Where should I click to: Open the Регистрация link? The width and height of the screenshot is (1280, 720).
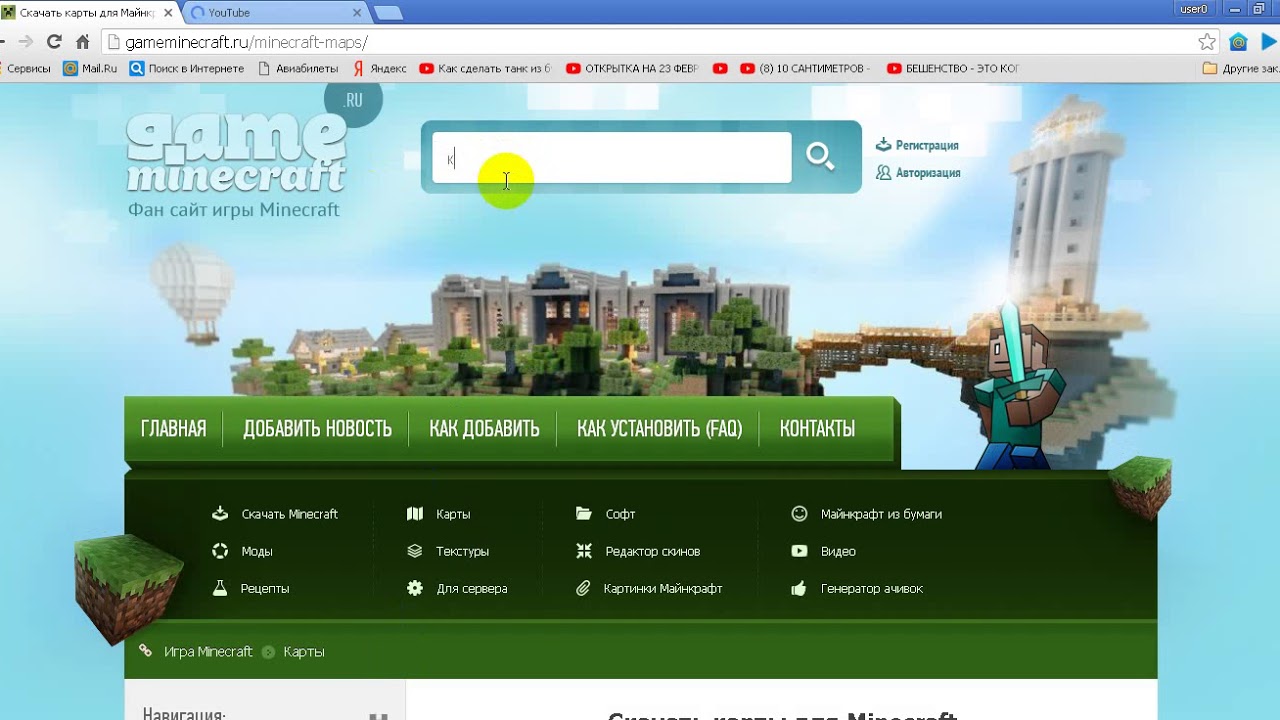click(x=927, y=145)
